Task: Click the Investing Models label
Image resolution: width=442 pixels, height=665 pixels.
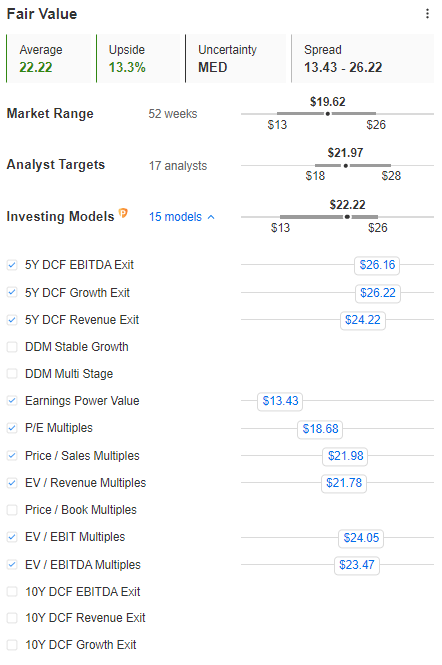Action: pos(60,216)
